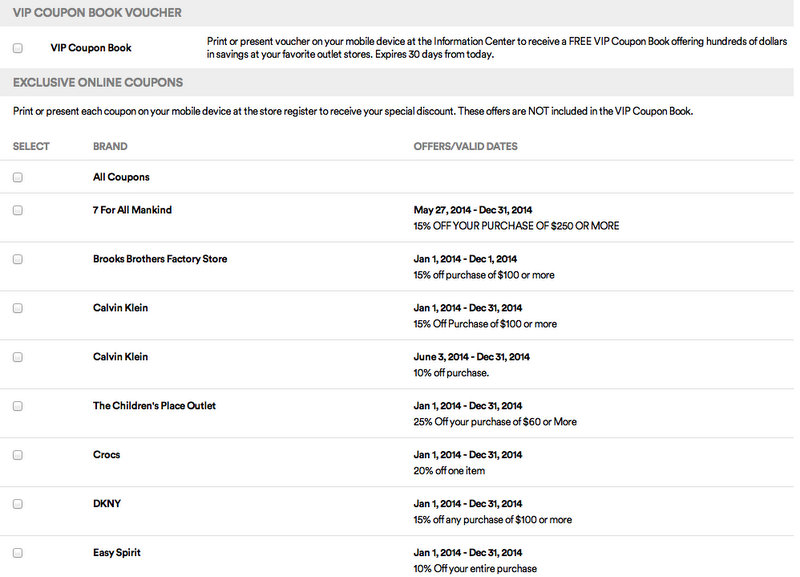
Task: Check The Children's Place Outlet coupon box
Action: pos(18,406)
